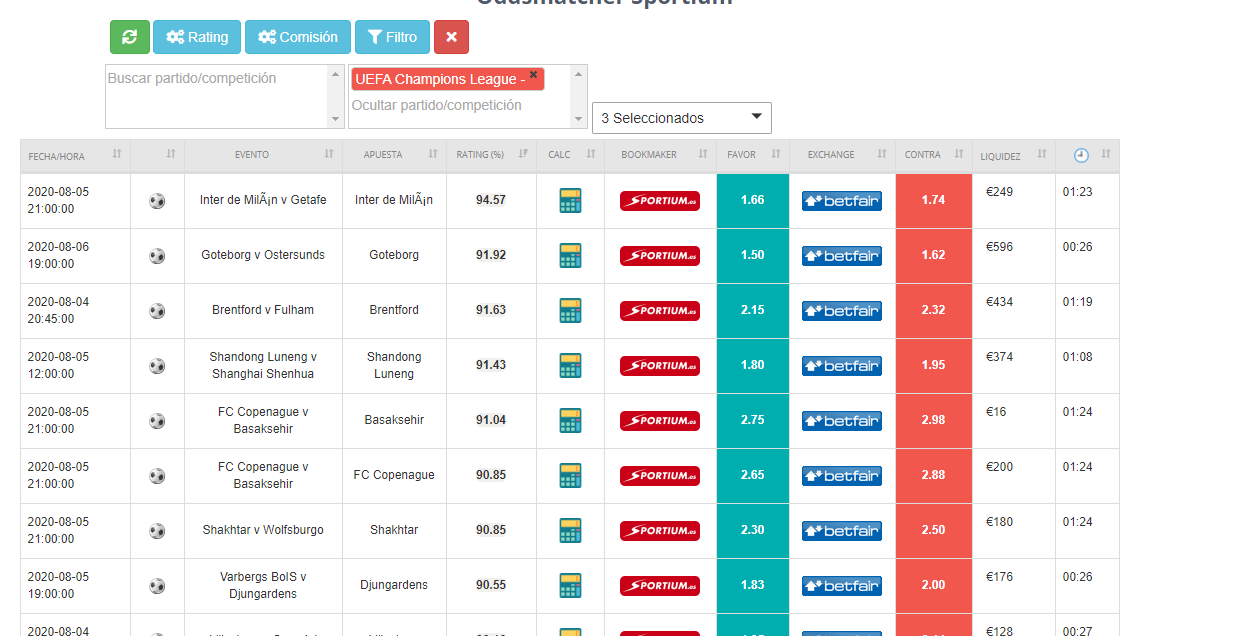Sort the table by CONTRA column
The height and width of the screenshot is (636, 1237).
point(934,155)
